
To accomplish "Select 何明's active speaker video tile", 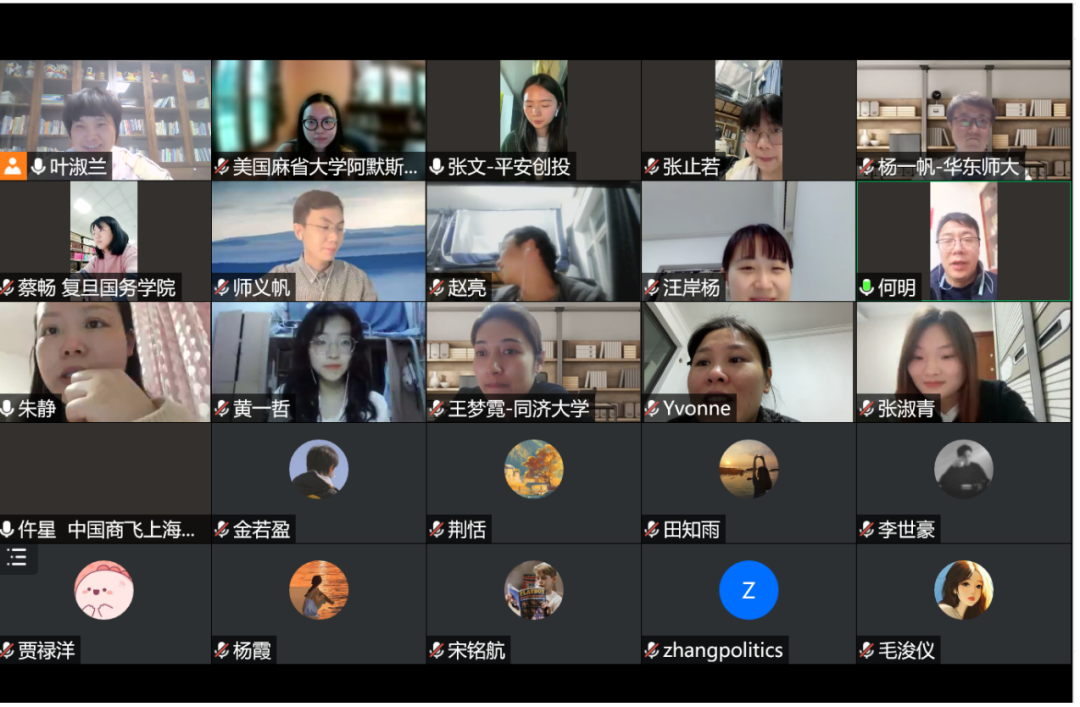I will pyautogui.click(x=964, y=241).
